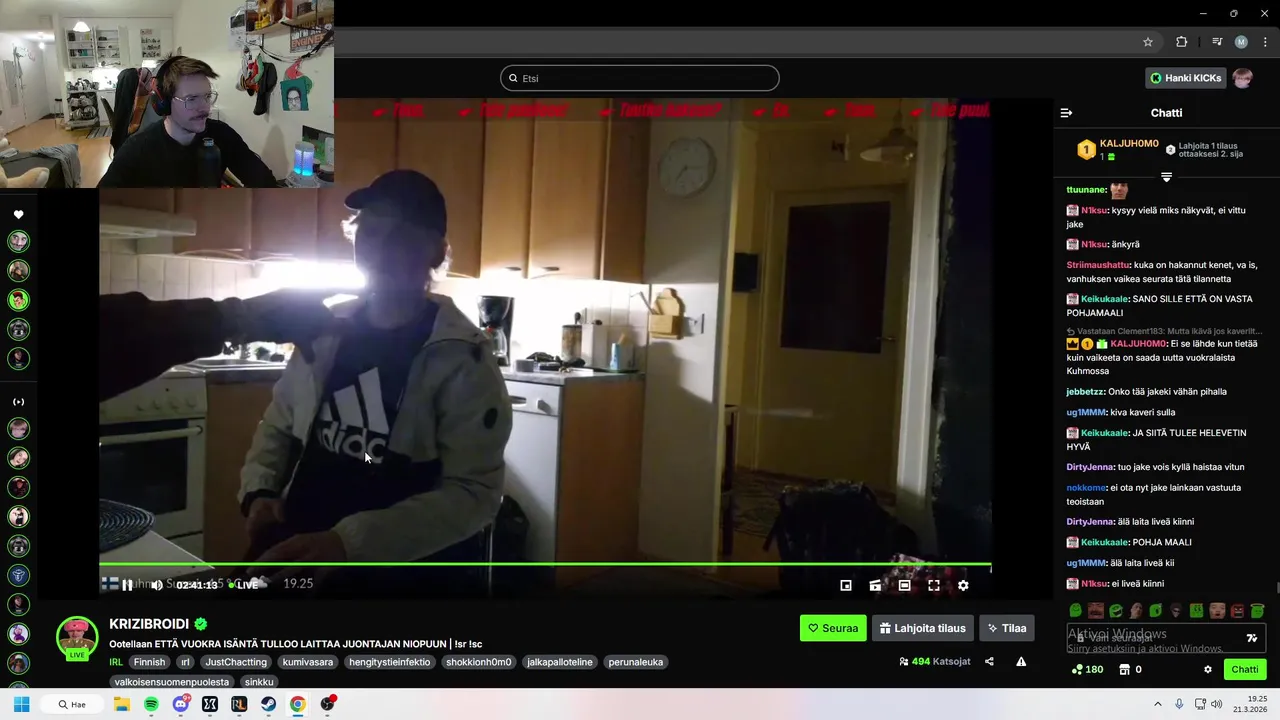Screen dimensions: 1280x720
Task: Open chat settings gear icon
Action: pyautogui.click(x=1207, y=670)
